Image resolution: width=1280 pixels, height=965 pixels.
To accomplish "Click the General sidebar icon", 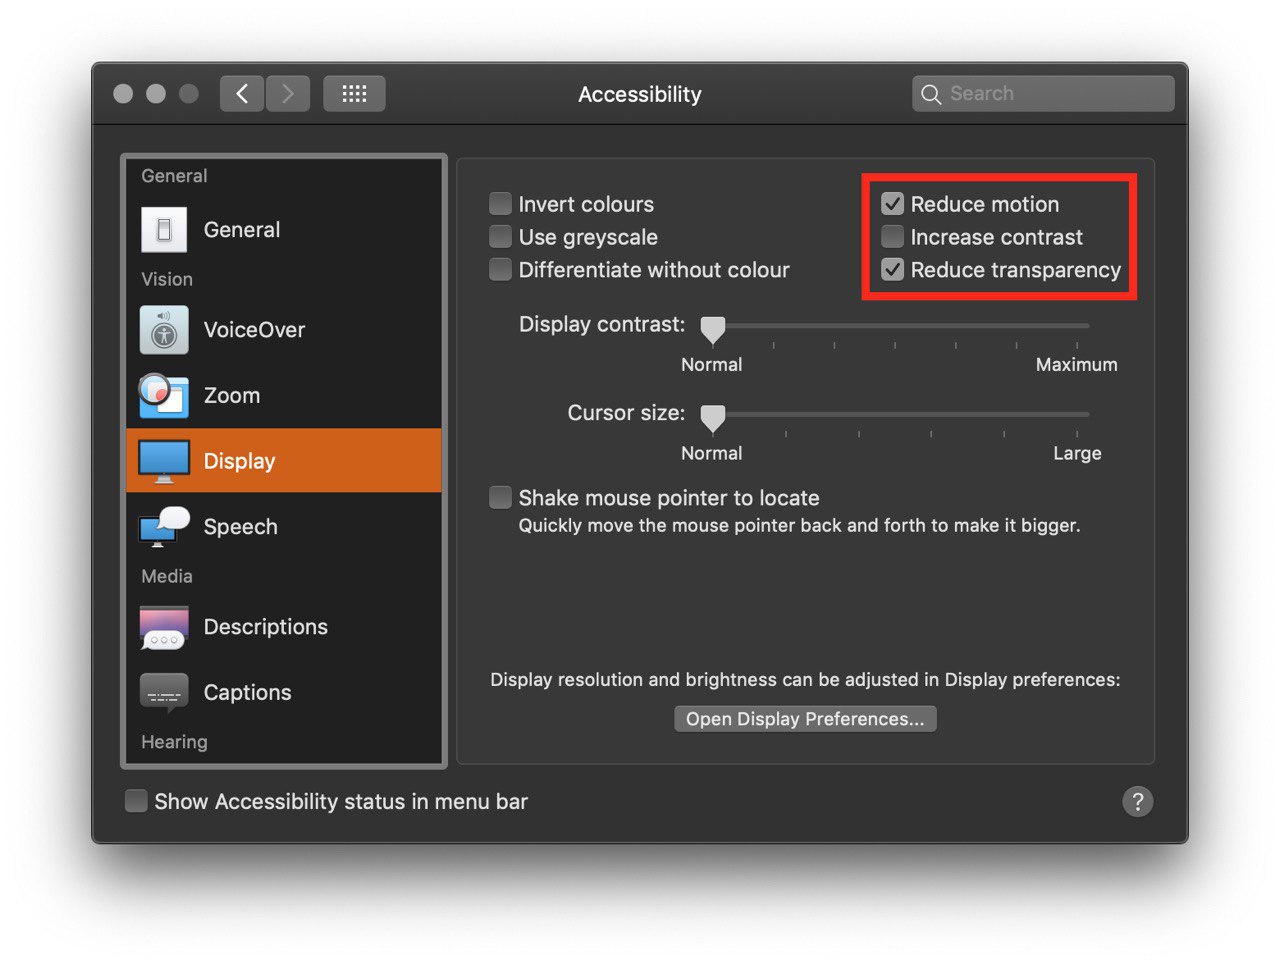I will 164,230.
